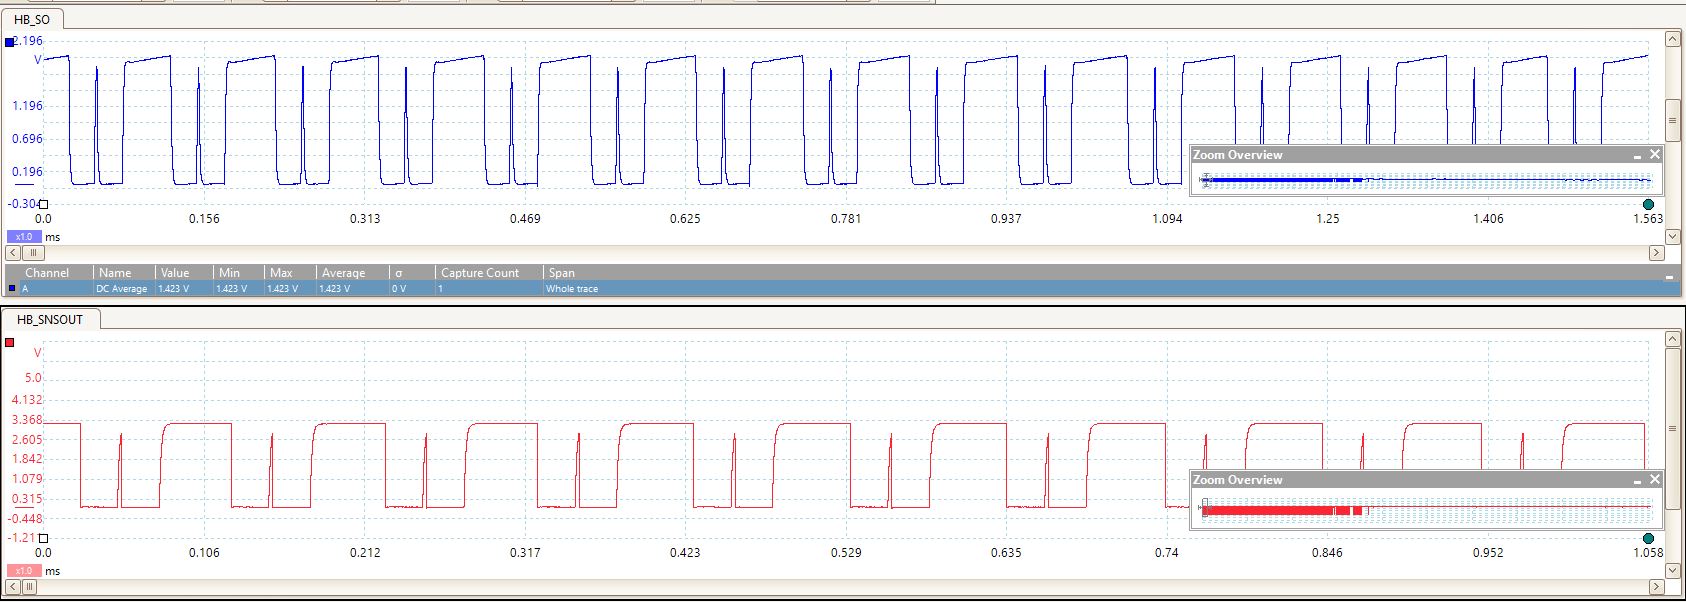Screen dimensions: 1686x602
Task: Click the HB_SNSOUT horizontal scrollbar thumb
Action: tap(29, 587)
